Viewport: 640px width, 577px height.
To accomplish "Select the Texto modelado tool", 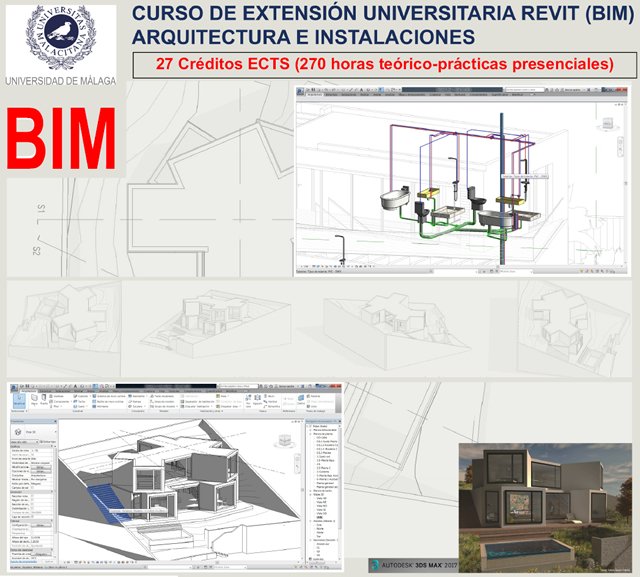I will [162, 396].
